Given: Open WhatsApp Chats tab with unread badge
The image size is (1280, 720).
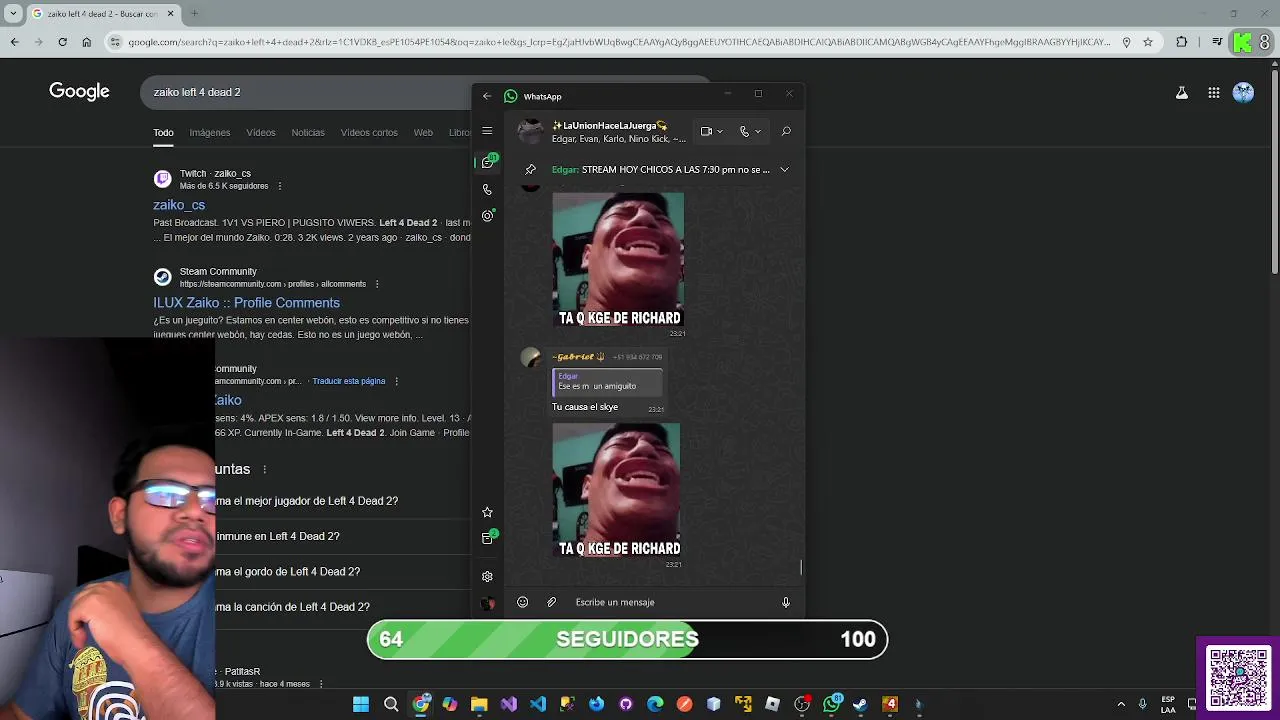Looking at the screenshot, I should click(488, 162).
